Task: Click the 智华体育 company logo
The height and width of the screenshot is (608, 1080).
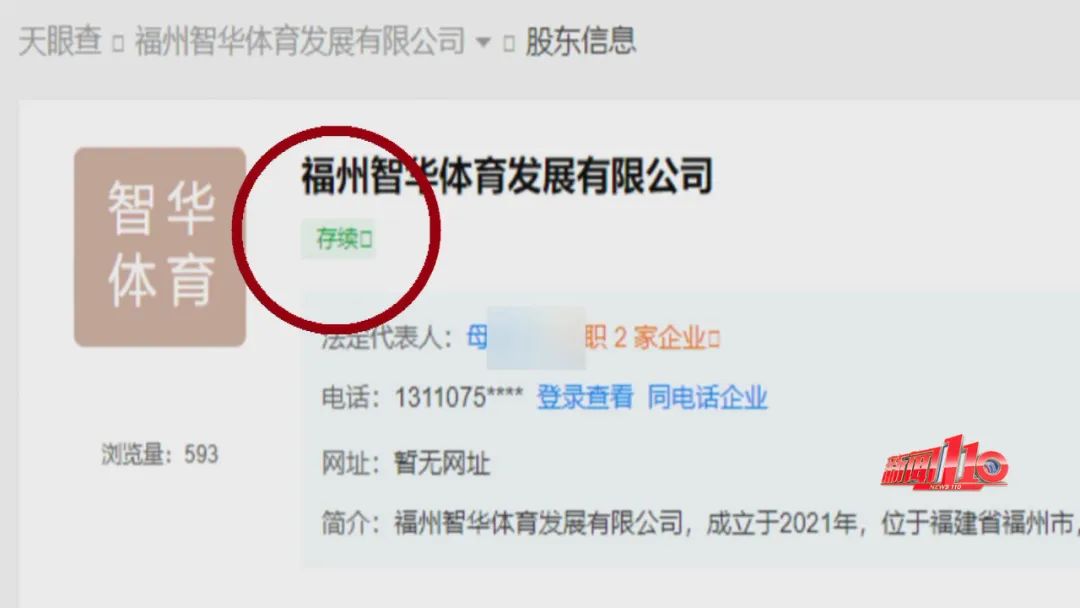Action: tap(160, 247)
